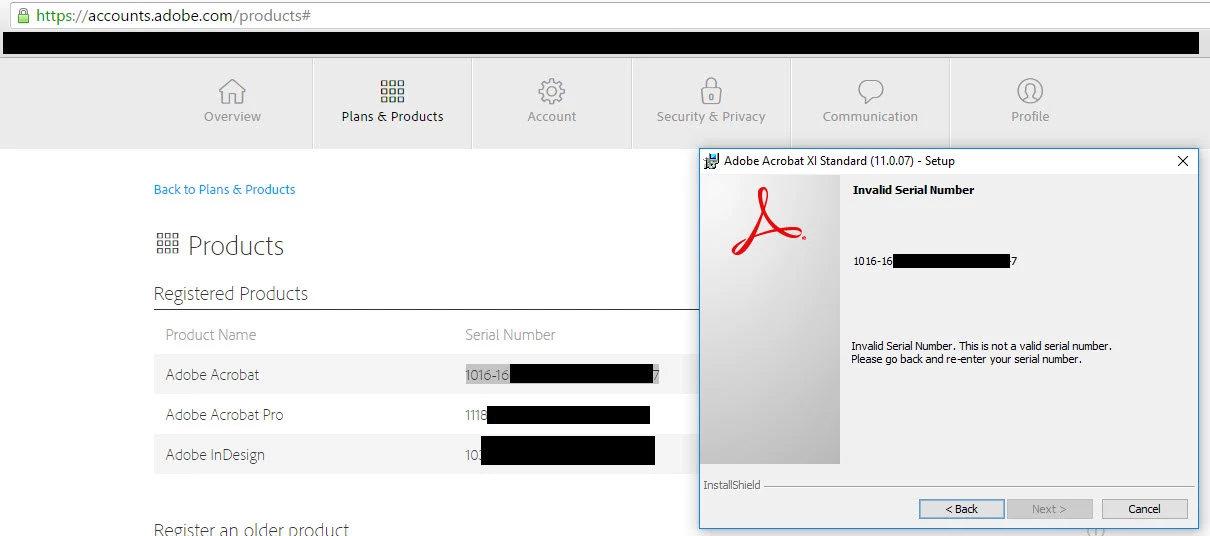
Task: Select the Adobe Acrobat product row name
Action: 212,375
